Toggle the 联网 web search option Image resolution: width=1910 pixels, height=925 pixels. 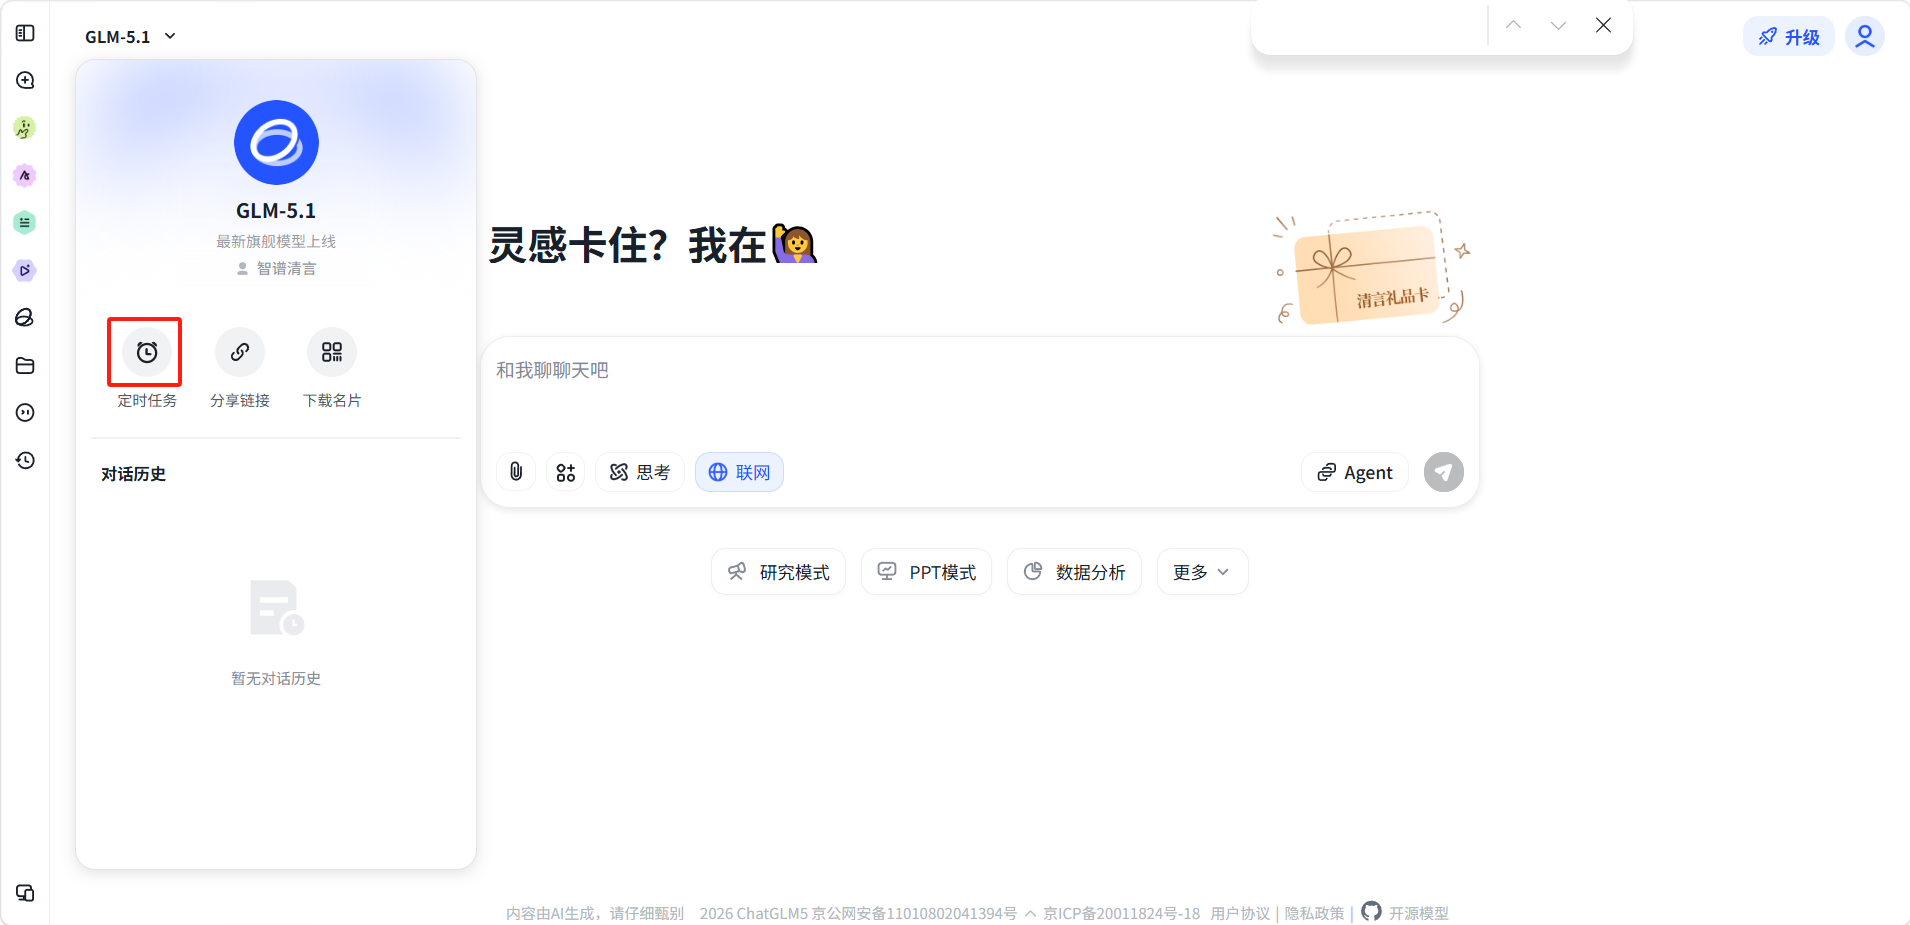[739, 472]
